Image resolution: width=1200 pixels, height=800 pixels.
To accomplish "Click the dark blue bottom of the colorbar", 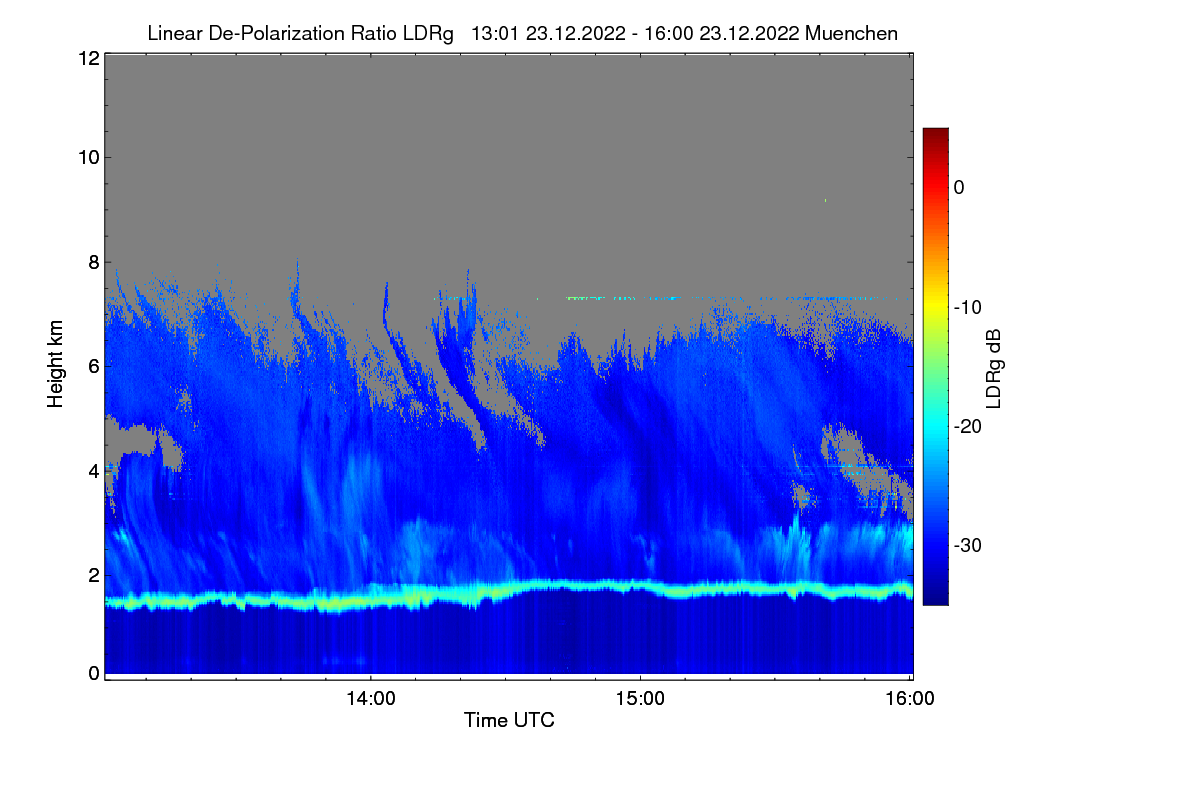I will point(935,597).
